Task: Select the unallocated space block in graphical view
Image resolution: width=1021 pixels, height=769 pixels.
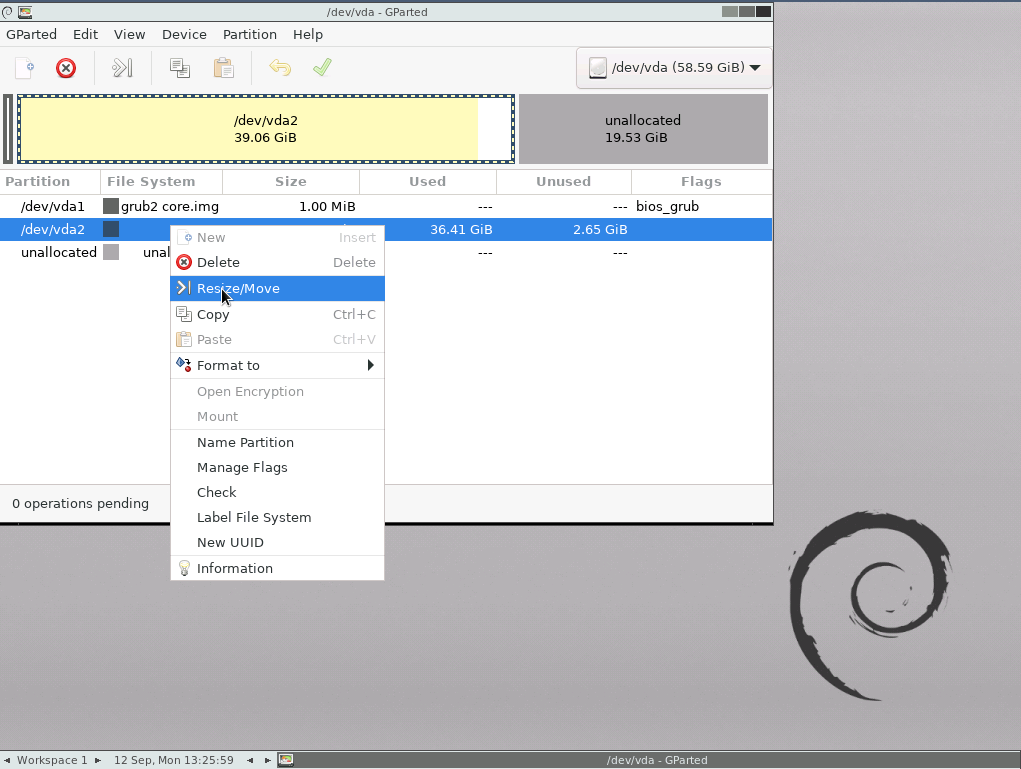Action: point(643,128)
